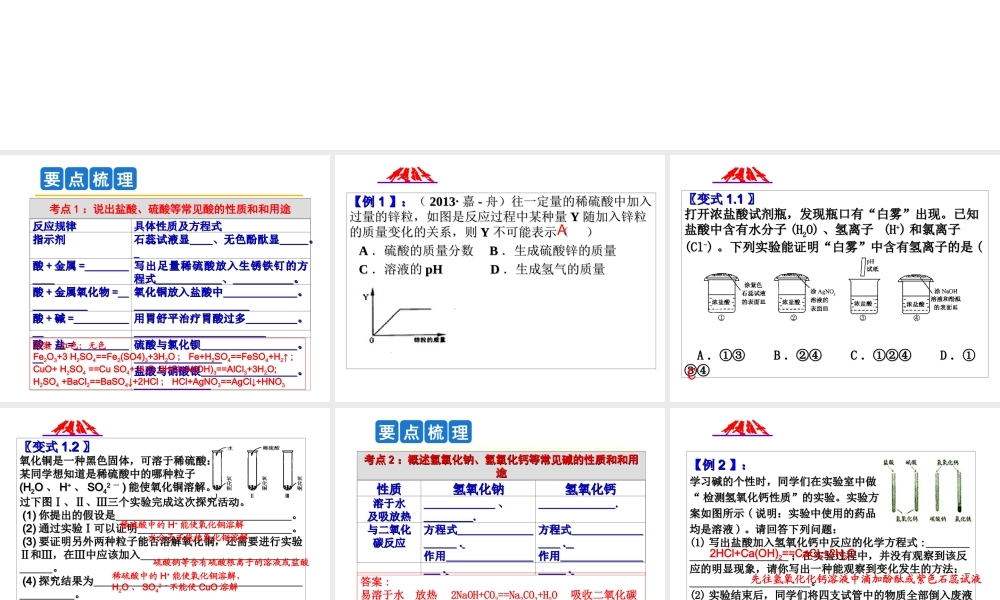Click the '指示剂' row label
Image resolution: width=1000 pixels, height=600 pixels.
point(48,240)
